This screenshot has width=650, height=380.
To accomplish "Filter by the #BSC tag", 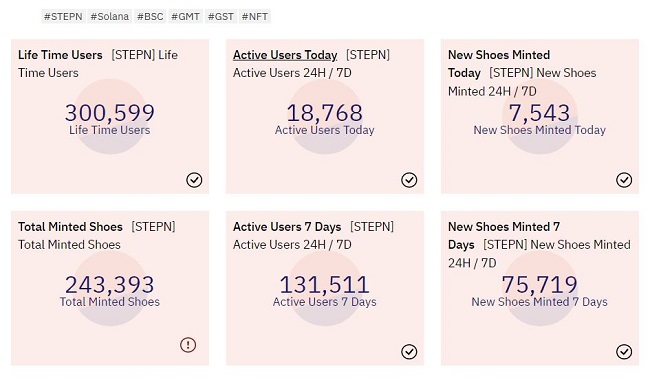I will pos(150,17).
